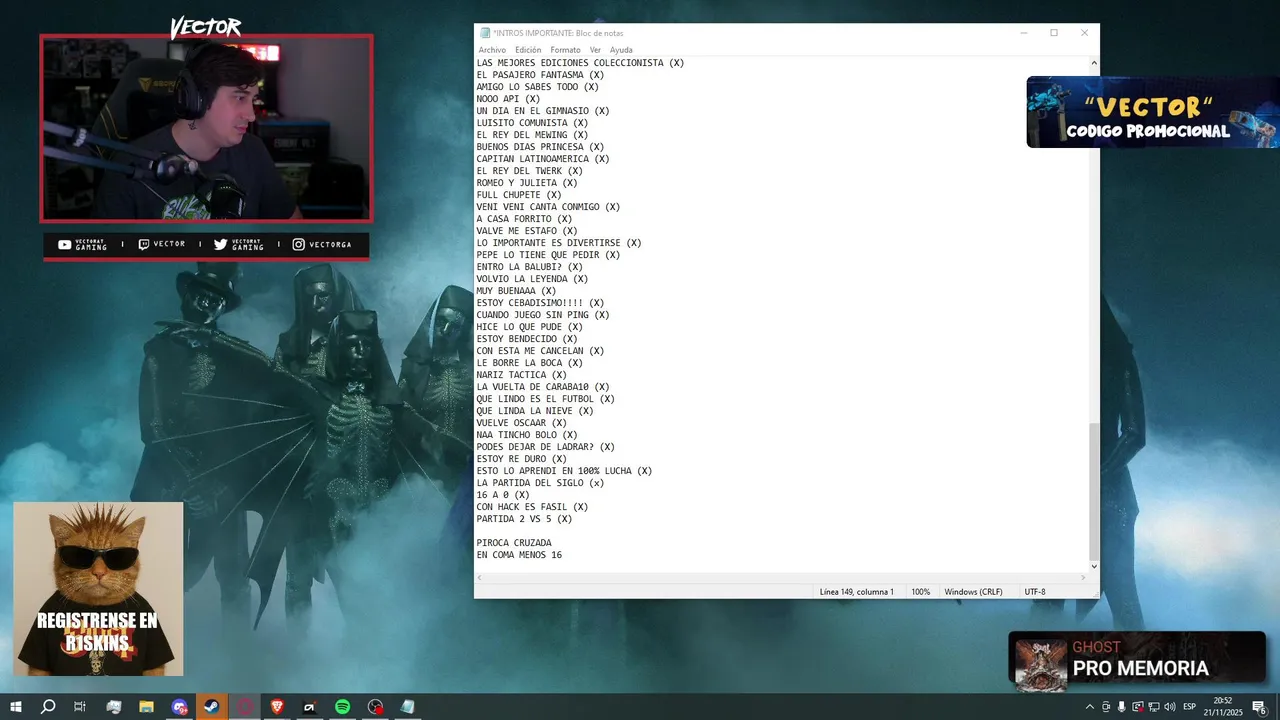Switch the ESP input language indicator

[1190, 707]
